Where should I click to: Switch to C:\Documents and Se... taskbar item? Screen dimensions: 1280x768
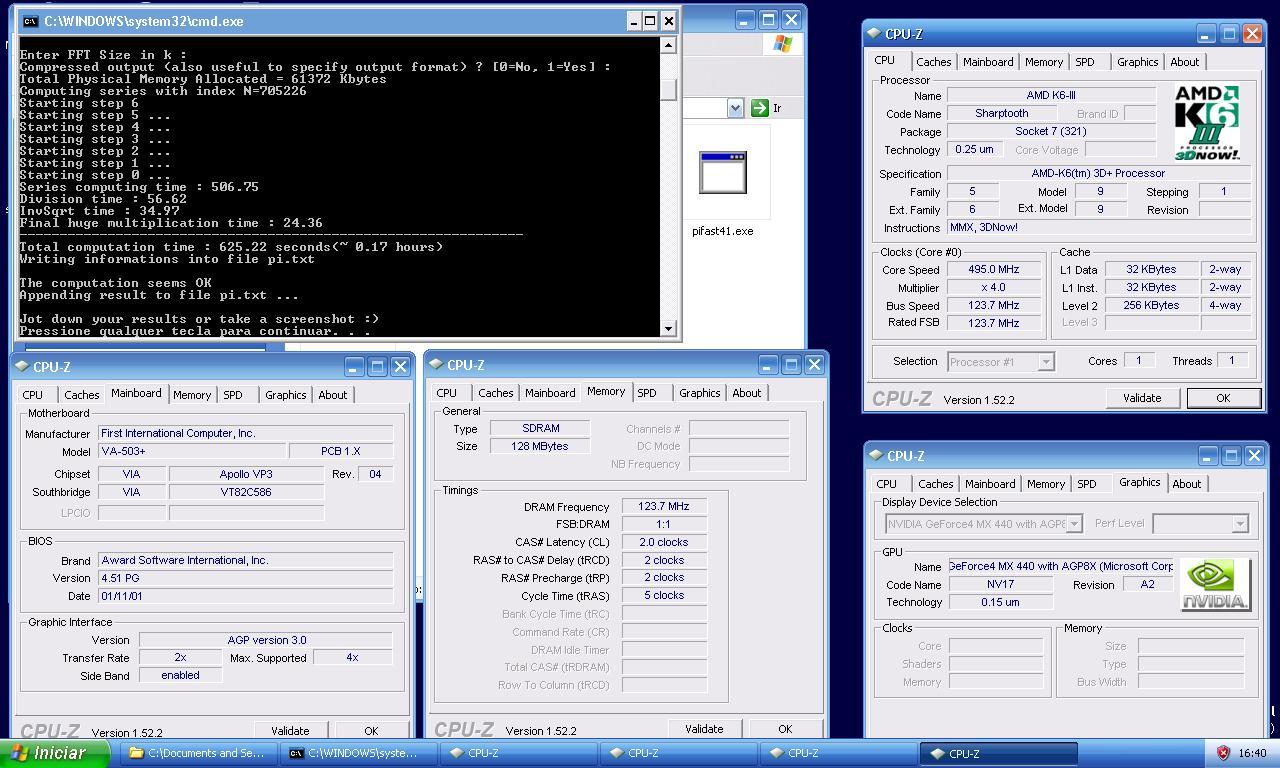[198, 753]
